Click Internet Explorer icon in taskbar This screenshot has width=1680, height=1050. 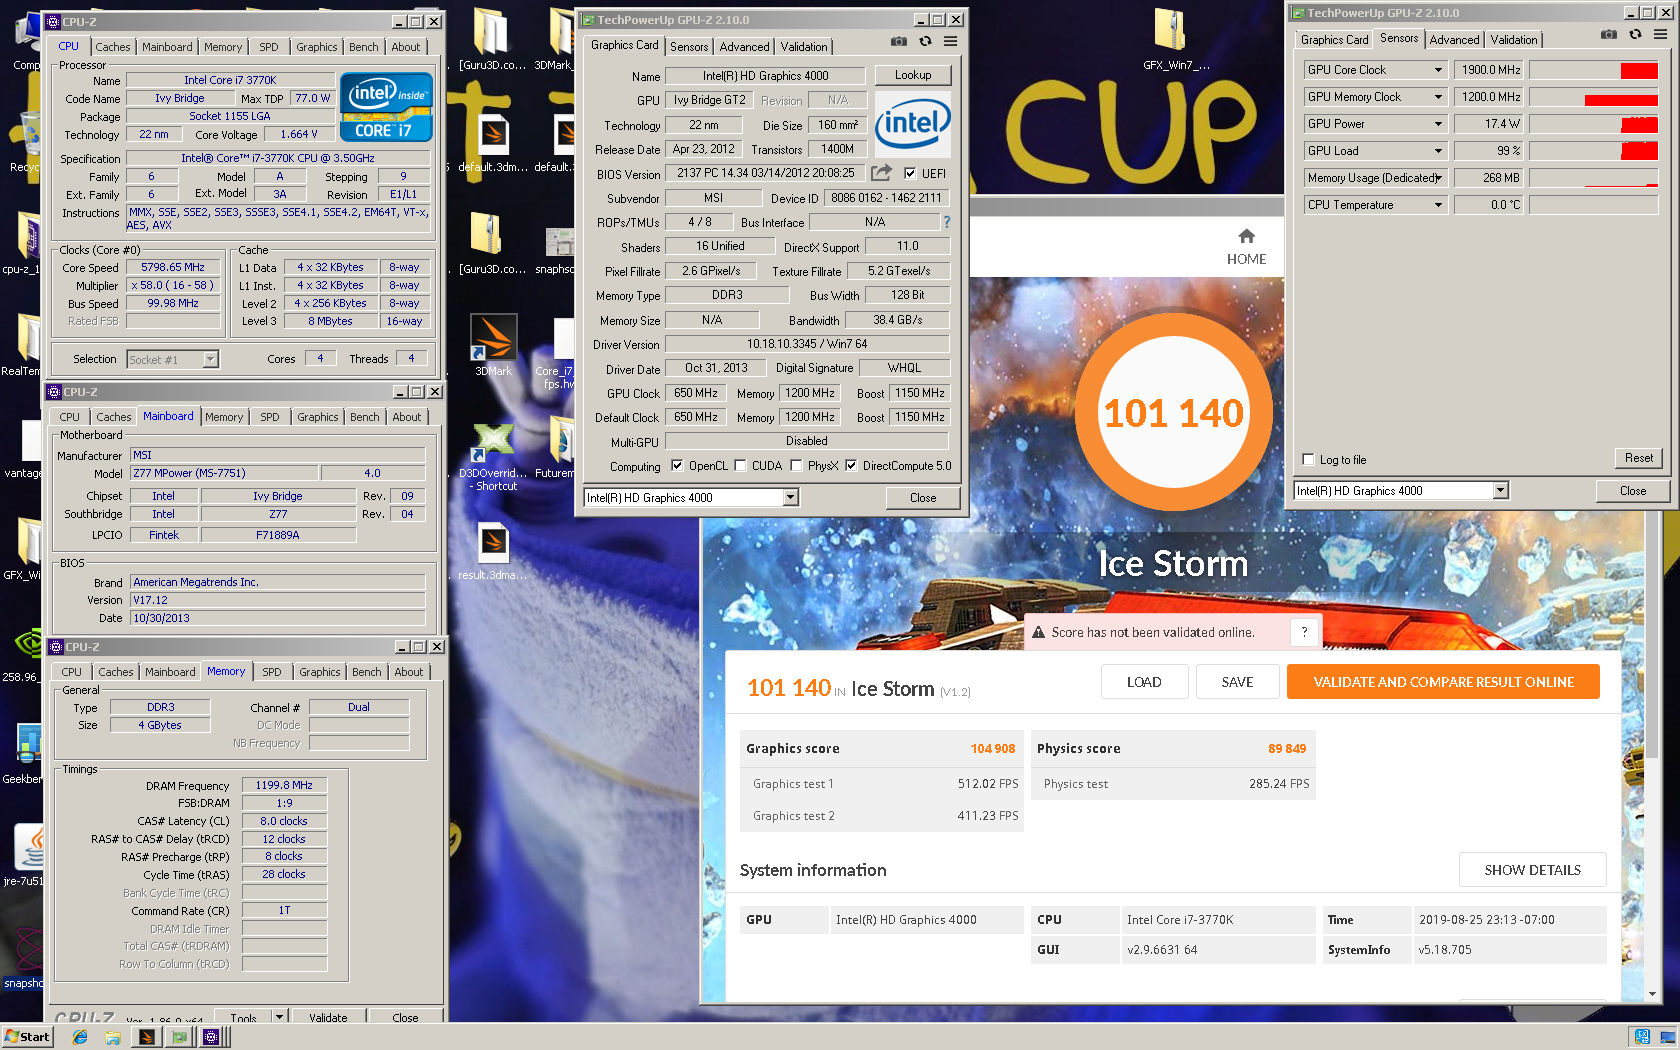point(80,1037)
